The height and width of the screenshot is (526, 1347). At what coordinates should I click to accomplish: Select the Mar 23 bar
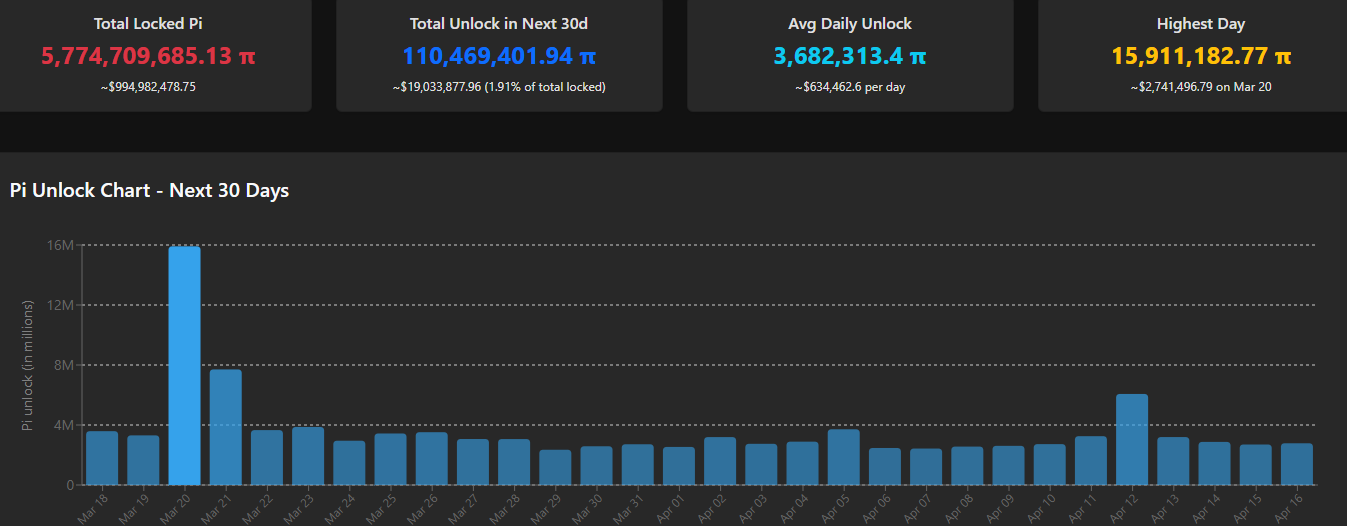308,456
